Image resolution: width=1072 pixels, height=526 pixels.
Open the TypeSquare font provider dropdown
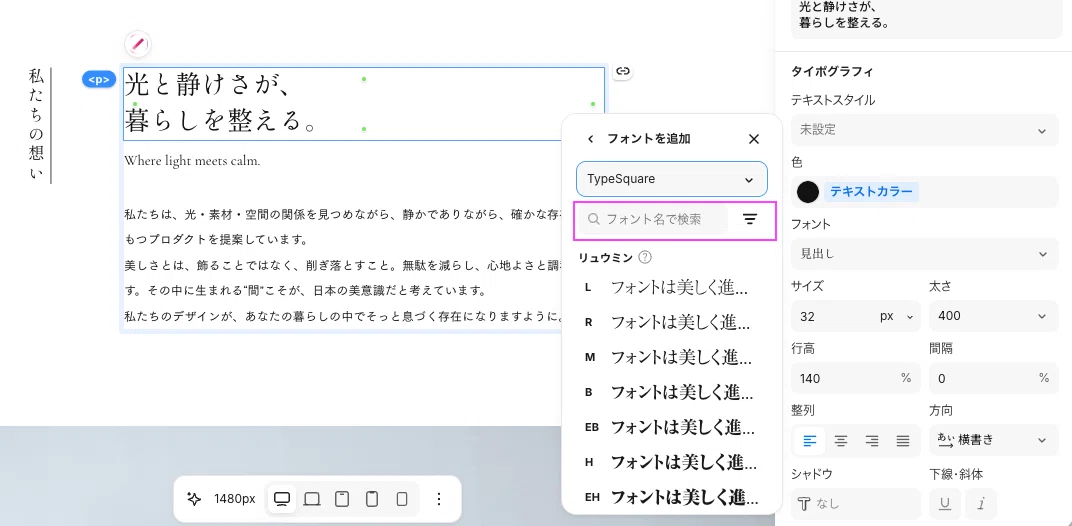[671, 179]
